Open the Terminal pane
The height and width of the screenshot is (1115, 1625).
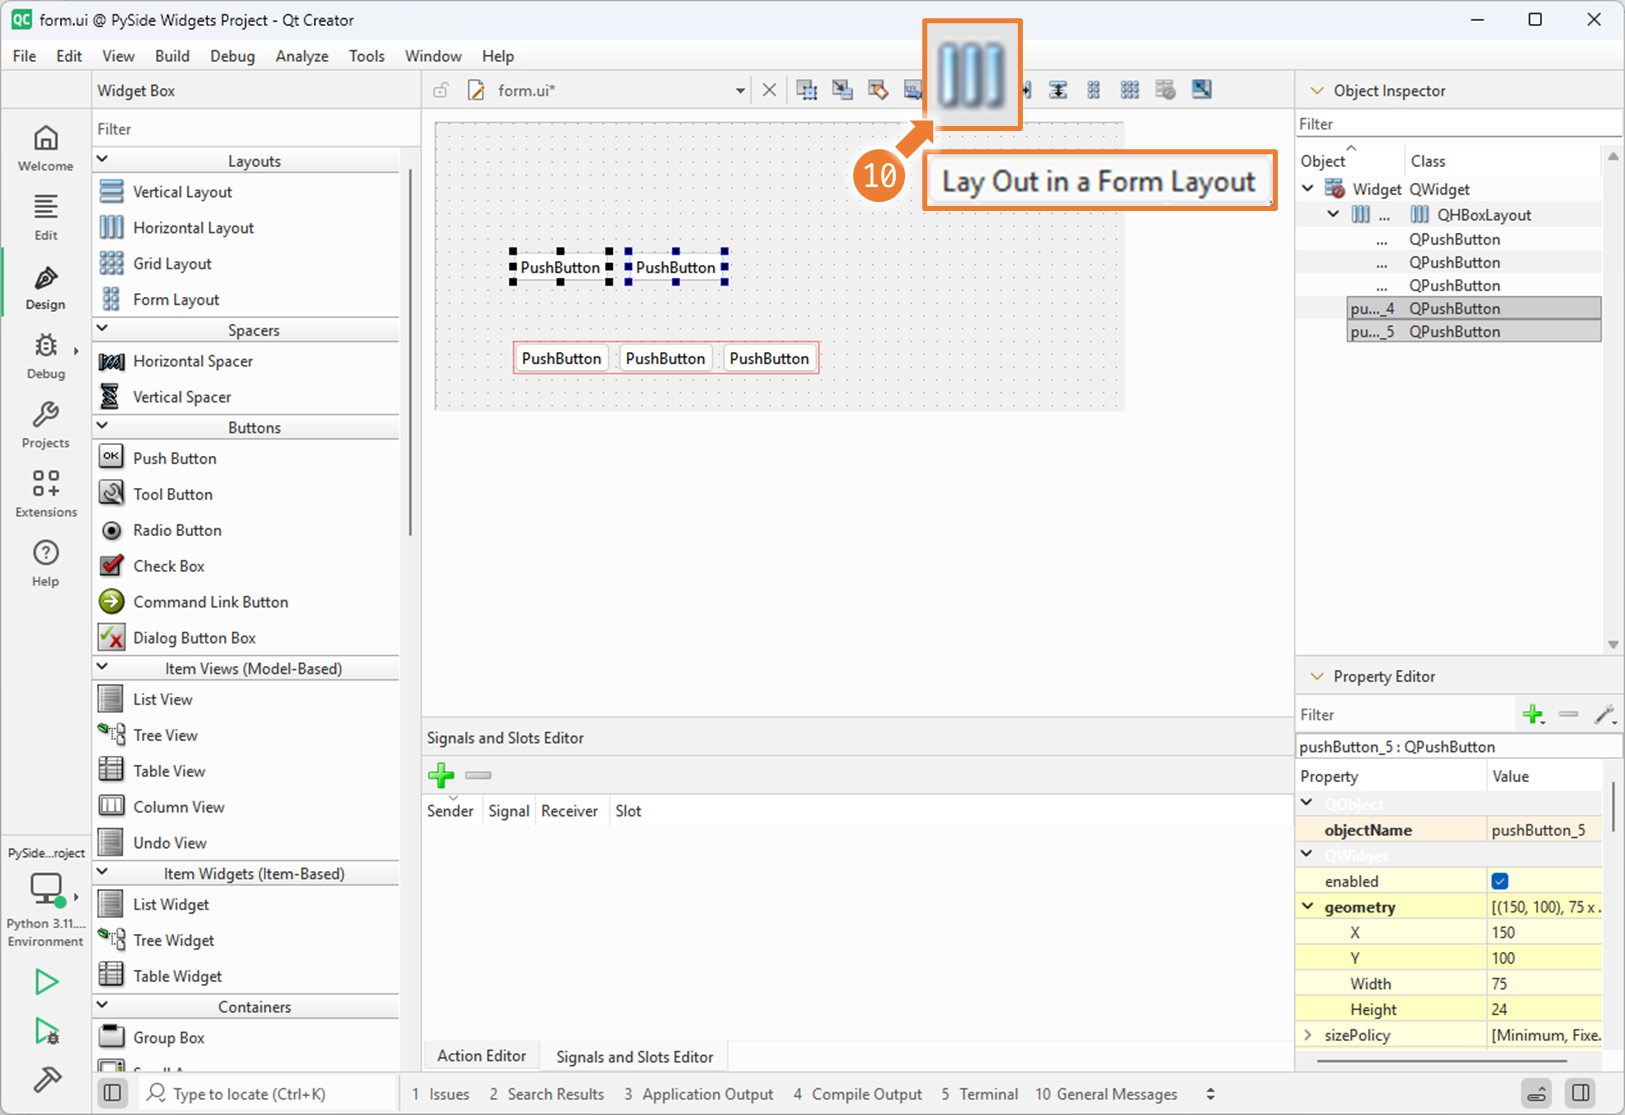(x=980, y=1094)
